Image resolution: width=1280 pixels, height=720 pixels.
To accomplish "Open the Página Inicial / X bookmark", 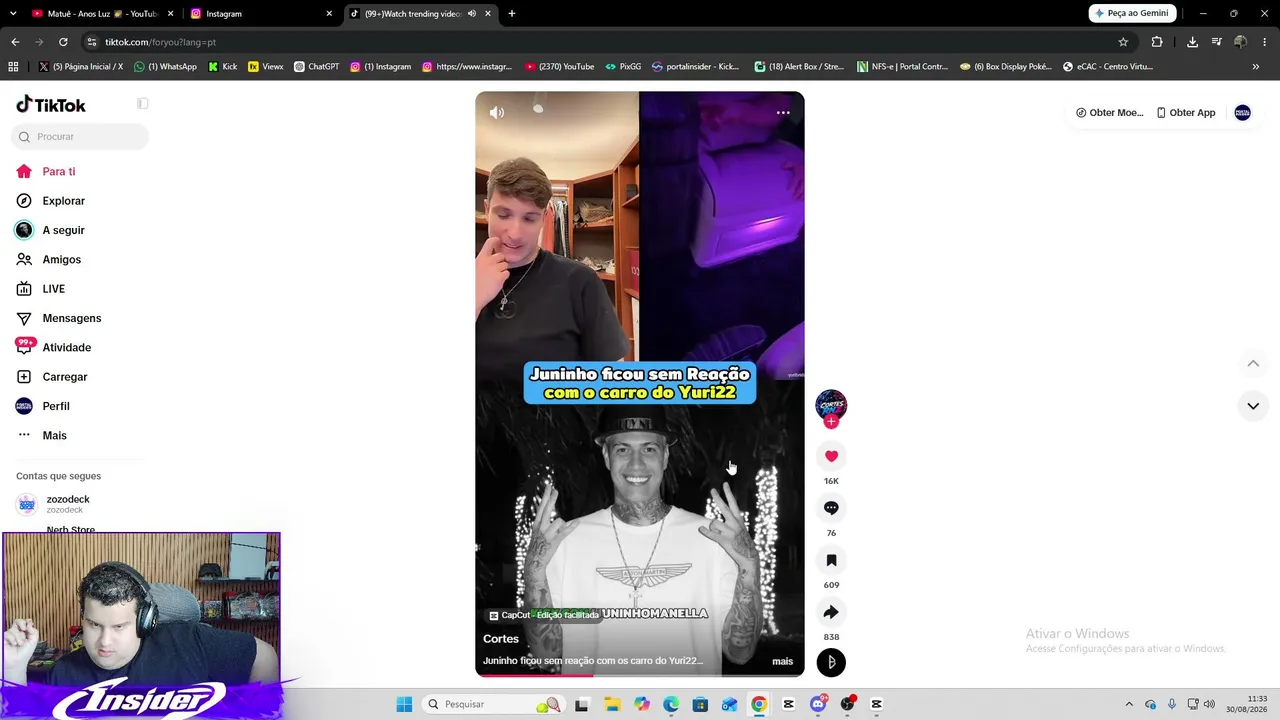I will click(81, 67).
